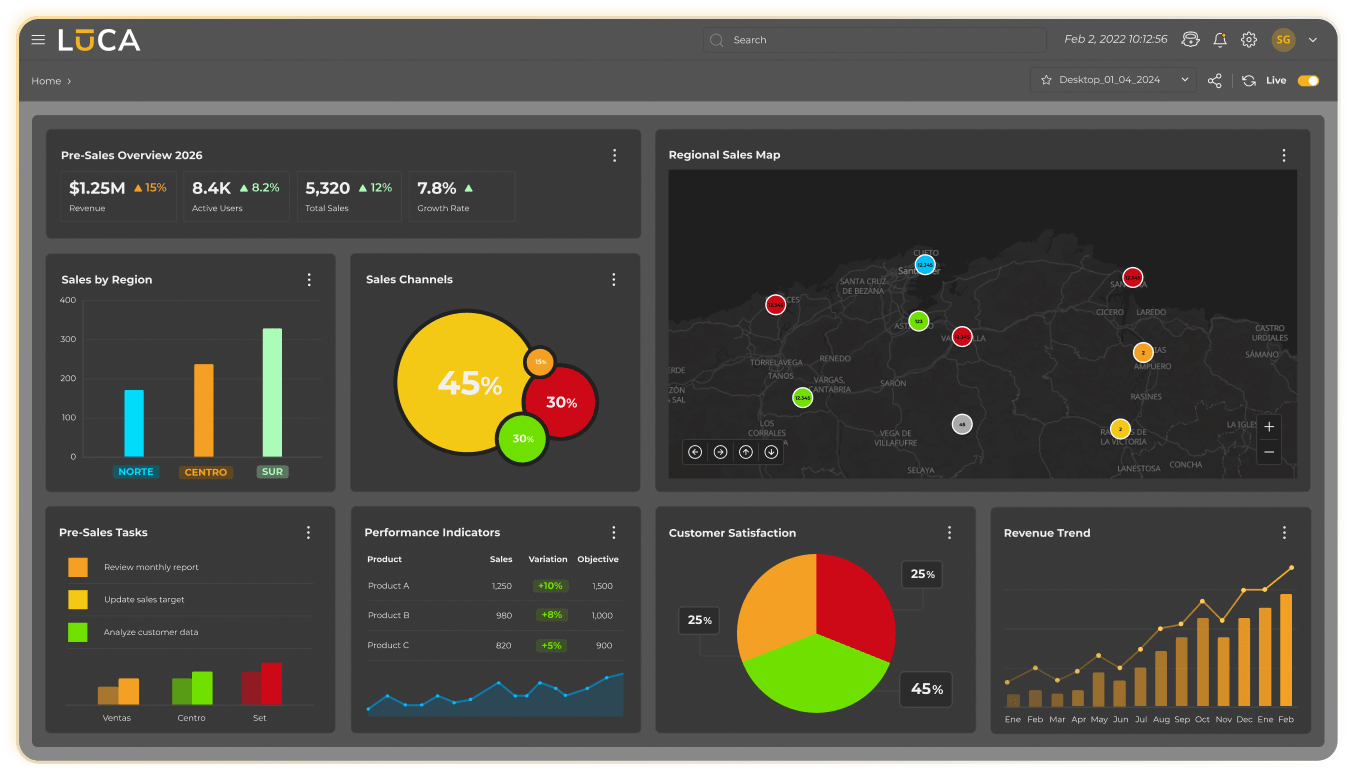This screenshot has height=772, width=1349.
Task: Click the support agent headset icon
Action: click(x=1190, y=40)
